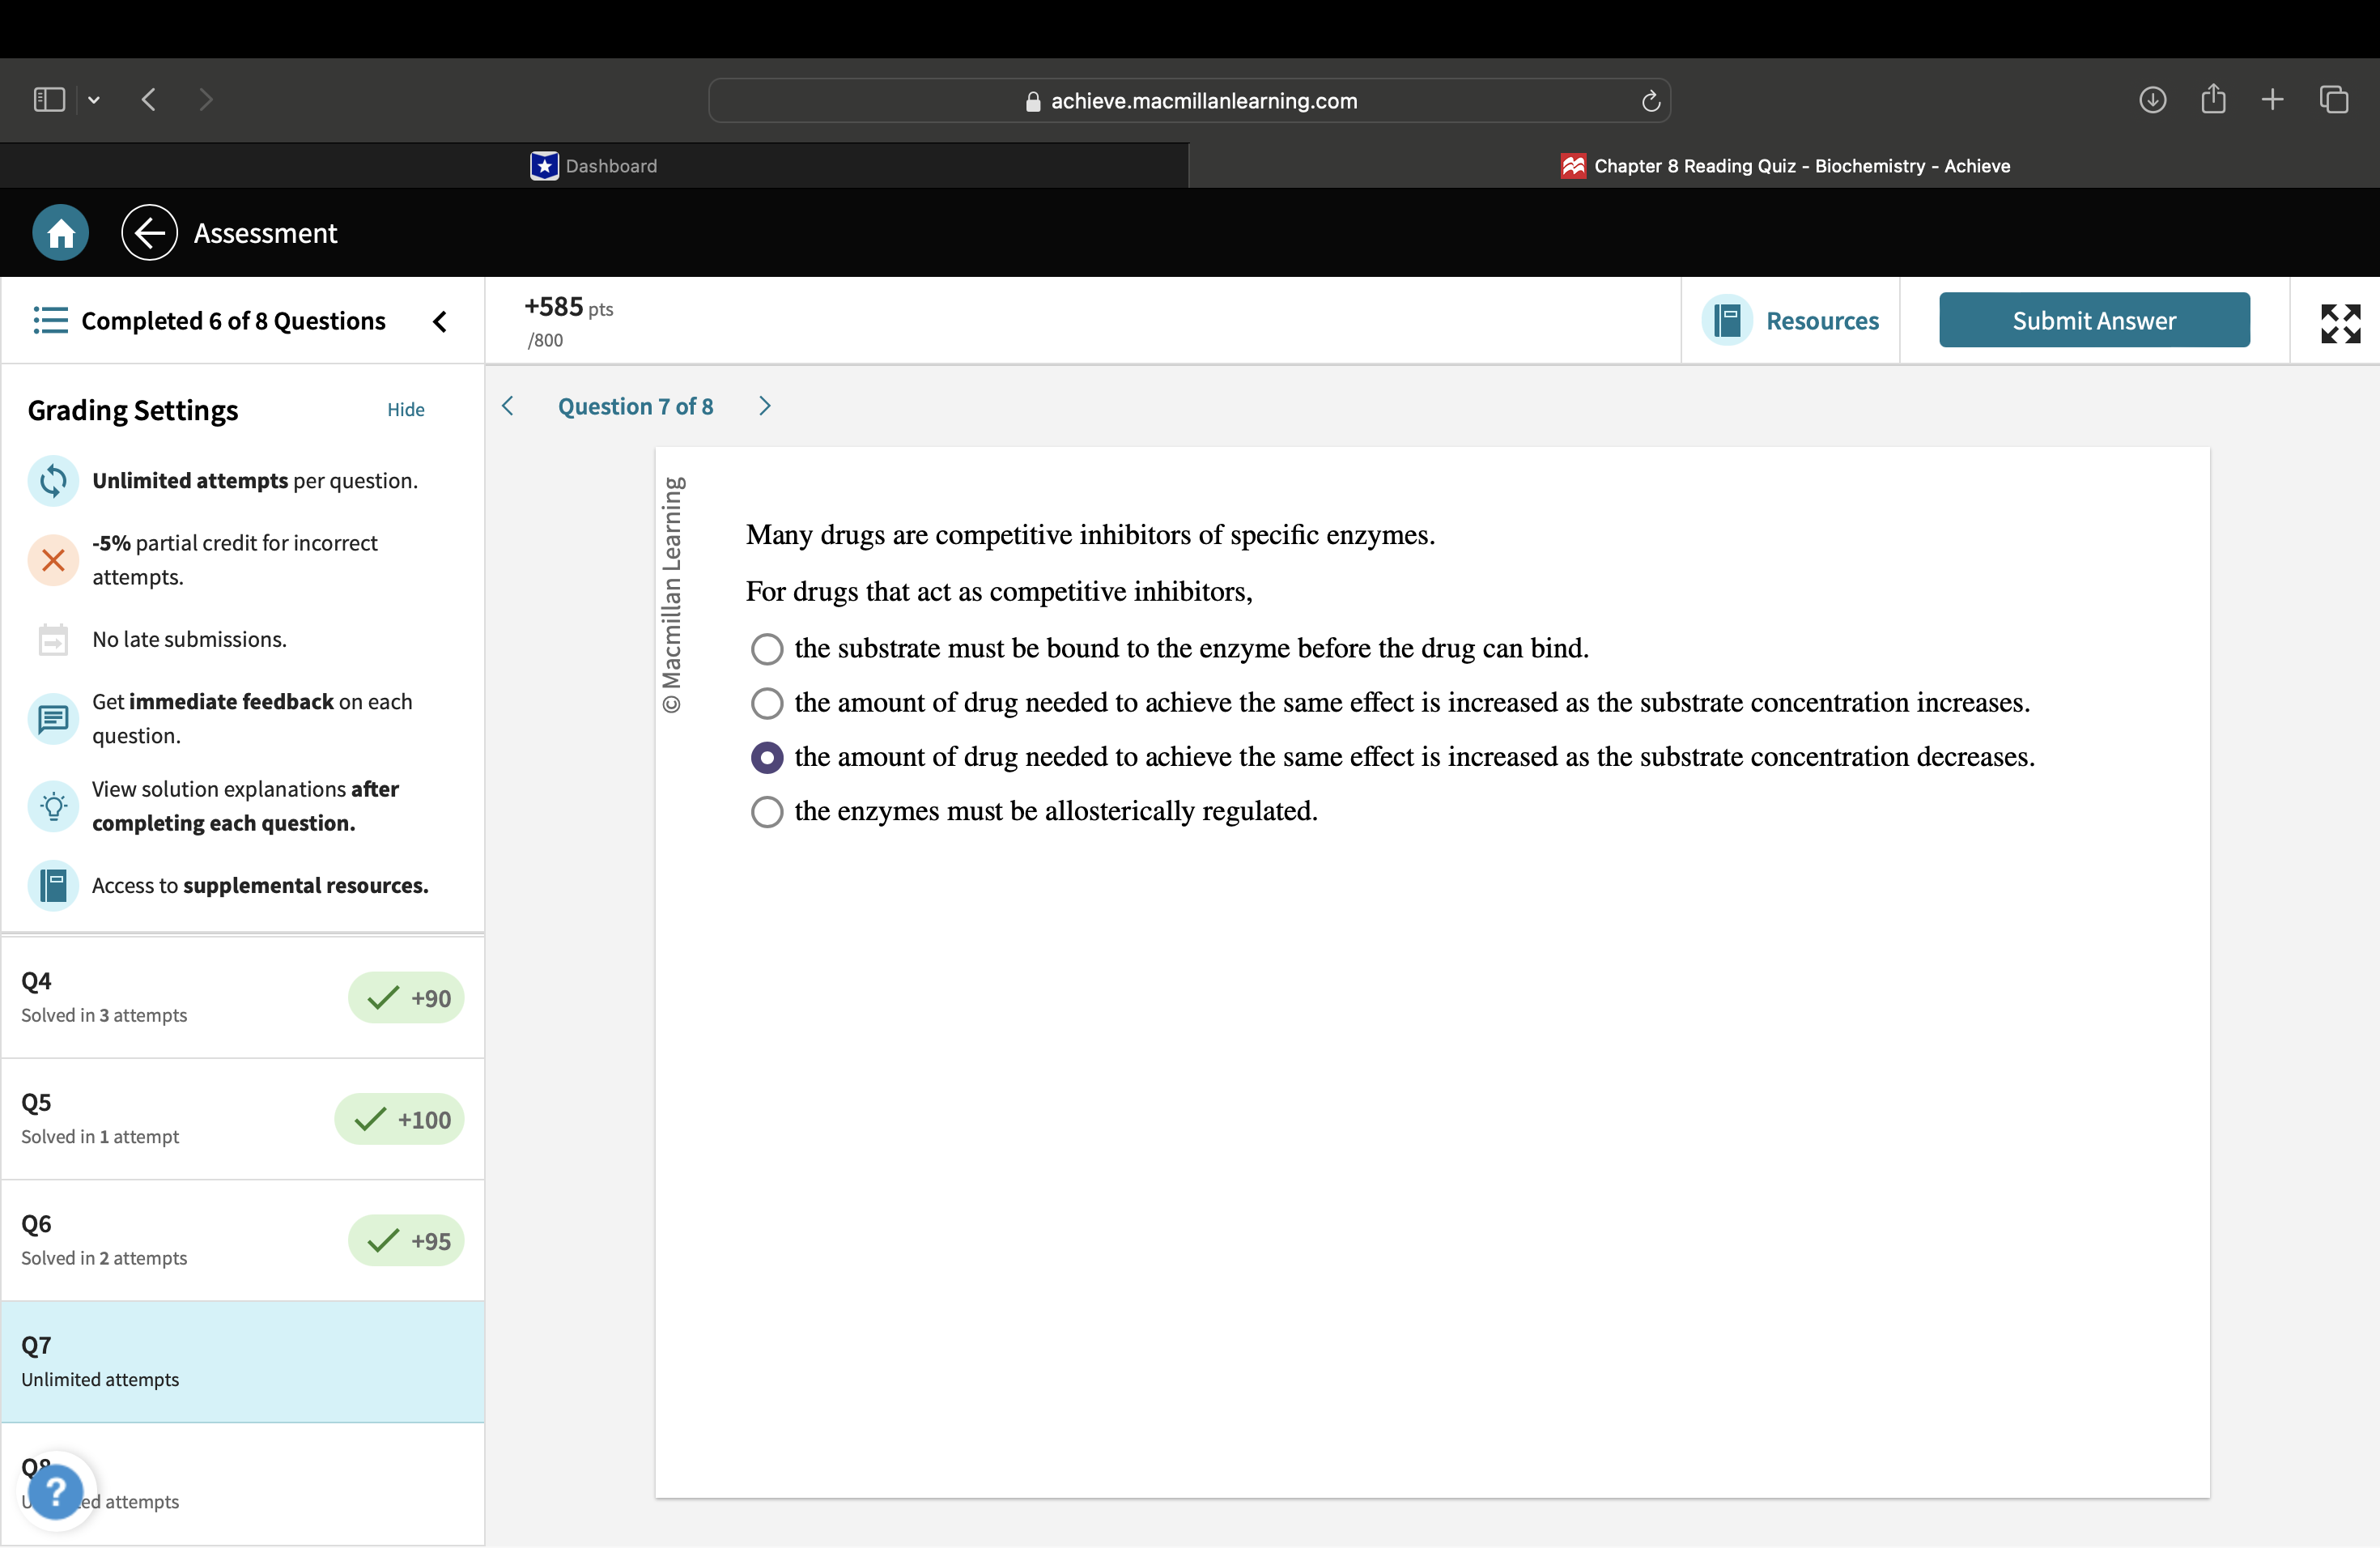Select "substrate must be bound" answer option
Screen dimensions: 2380x1548
(767, 649)
